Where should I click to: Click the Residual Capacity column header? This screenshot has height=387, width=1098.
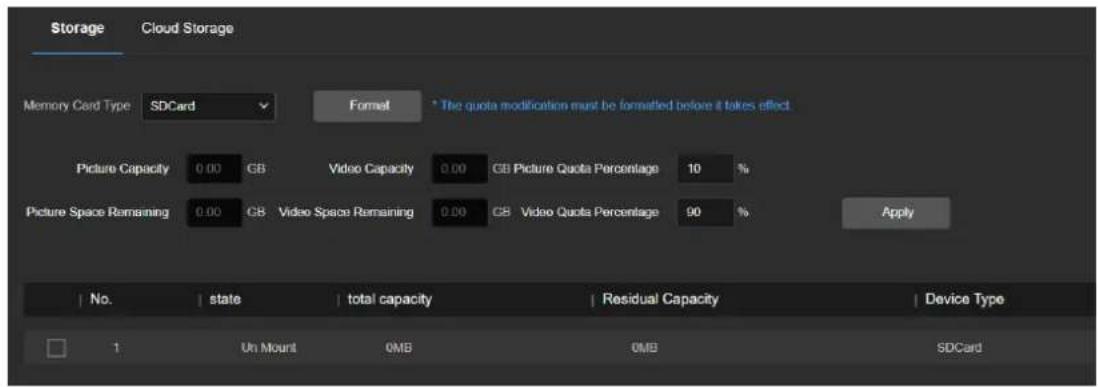tap(660, 300)
